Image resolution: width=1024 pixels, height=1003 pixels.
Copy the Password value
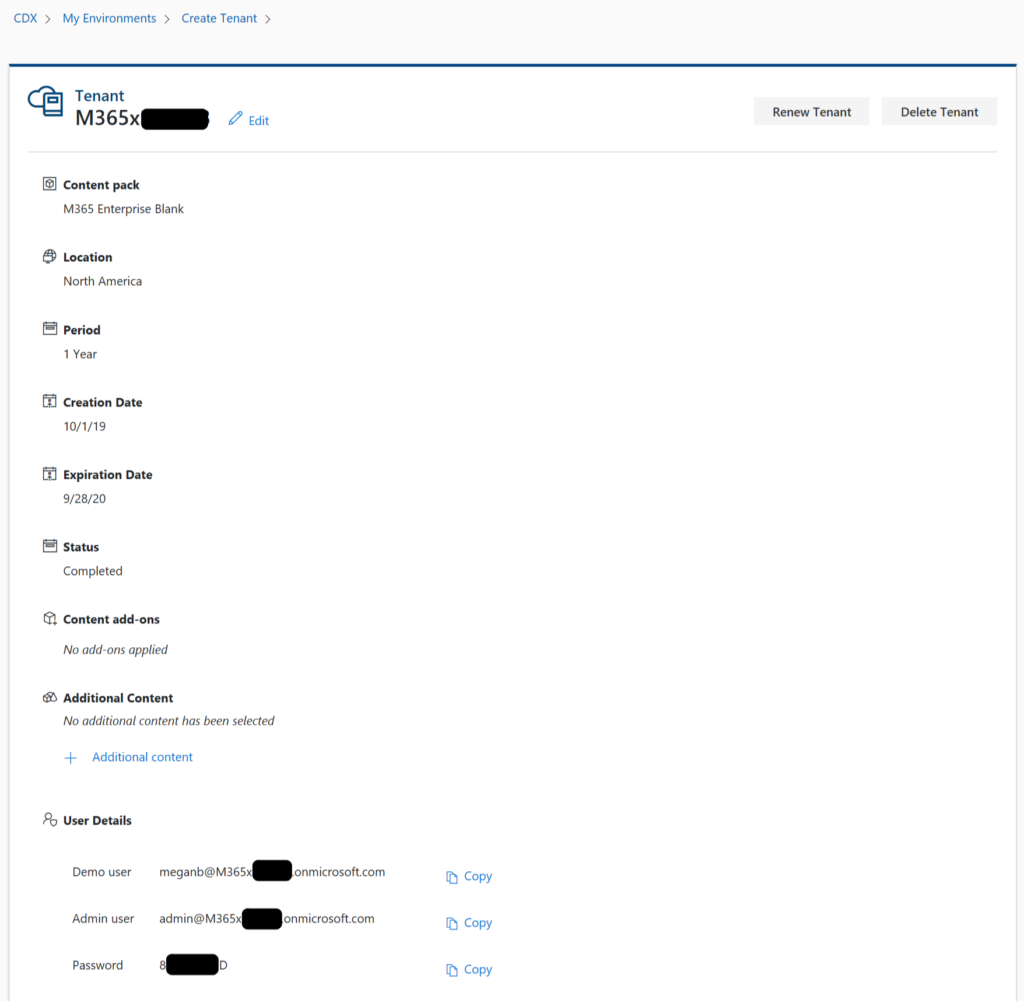(x=477, y=970)
